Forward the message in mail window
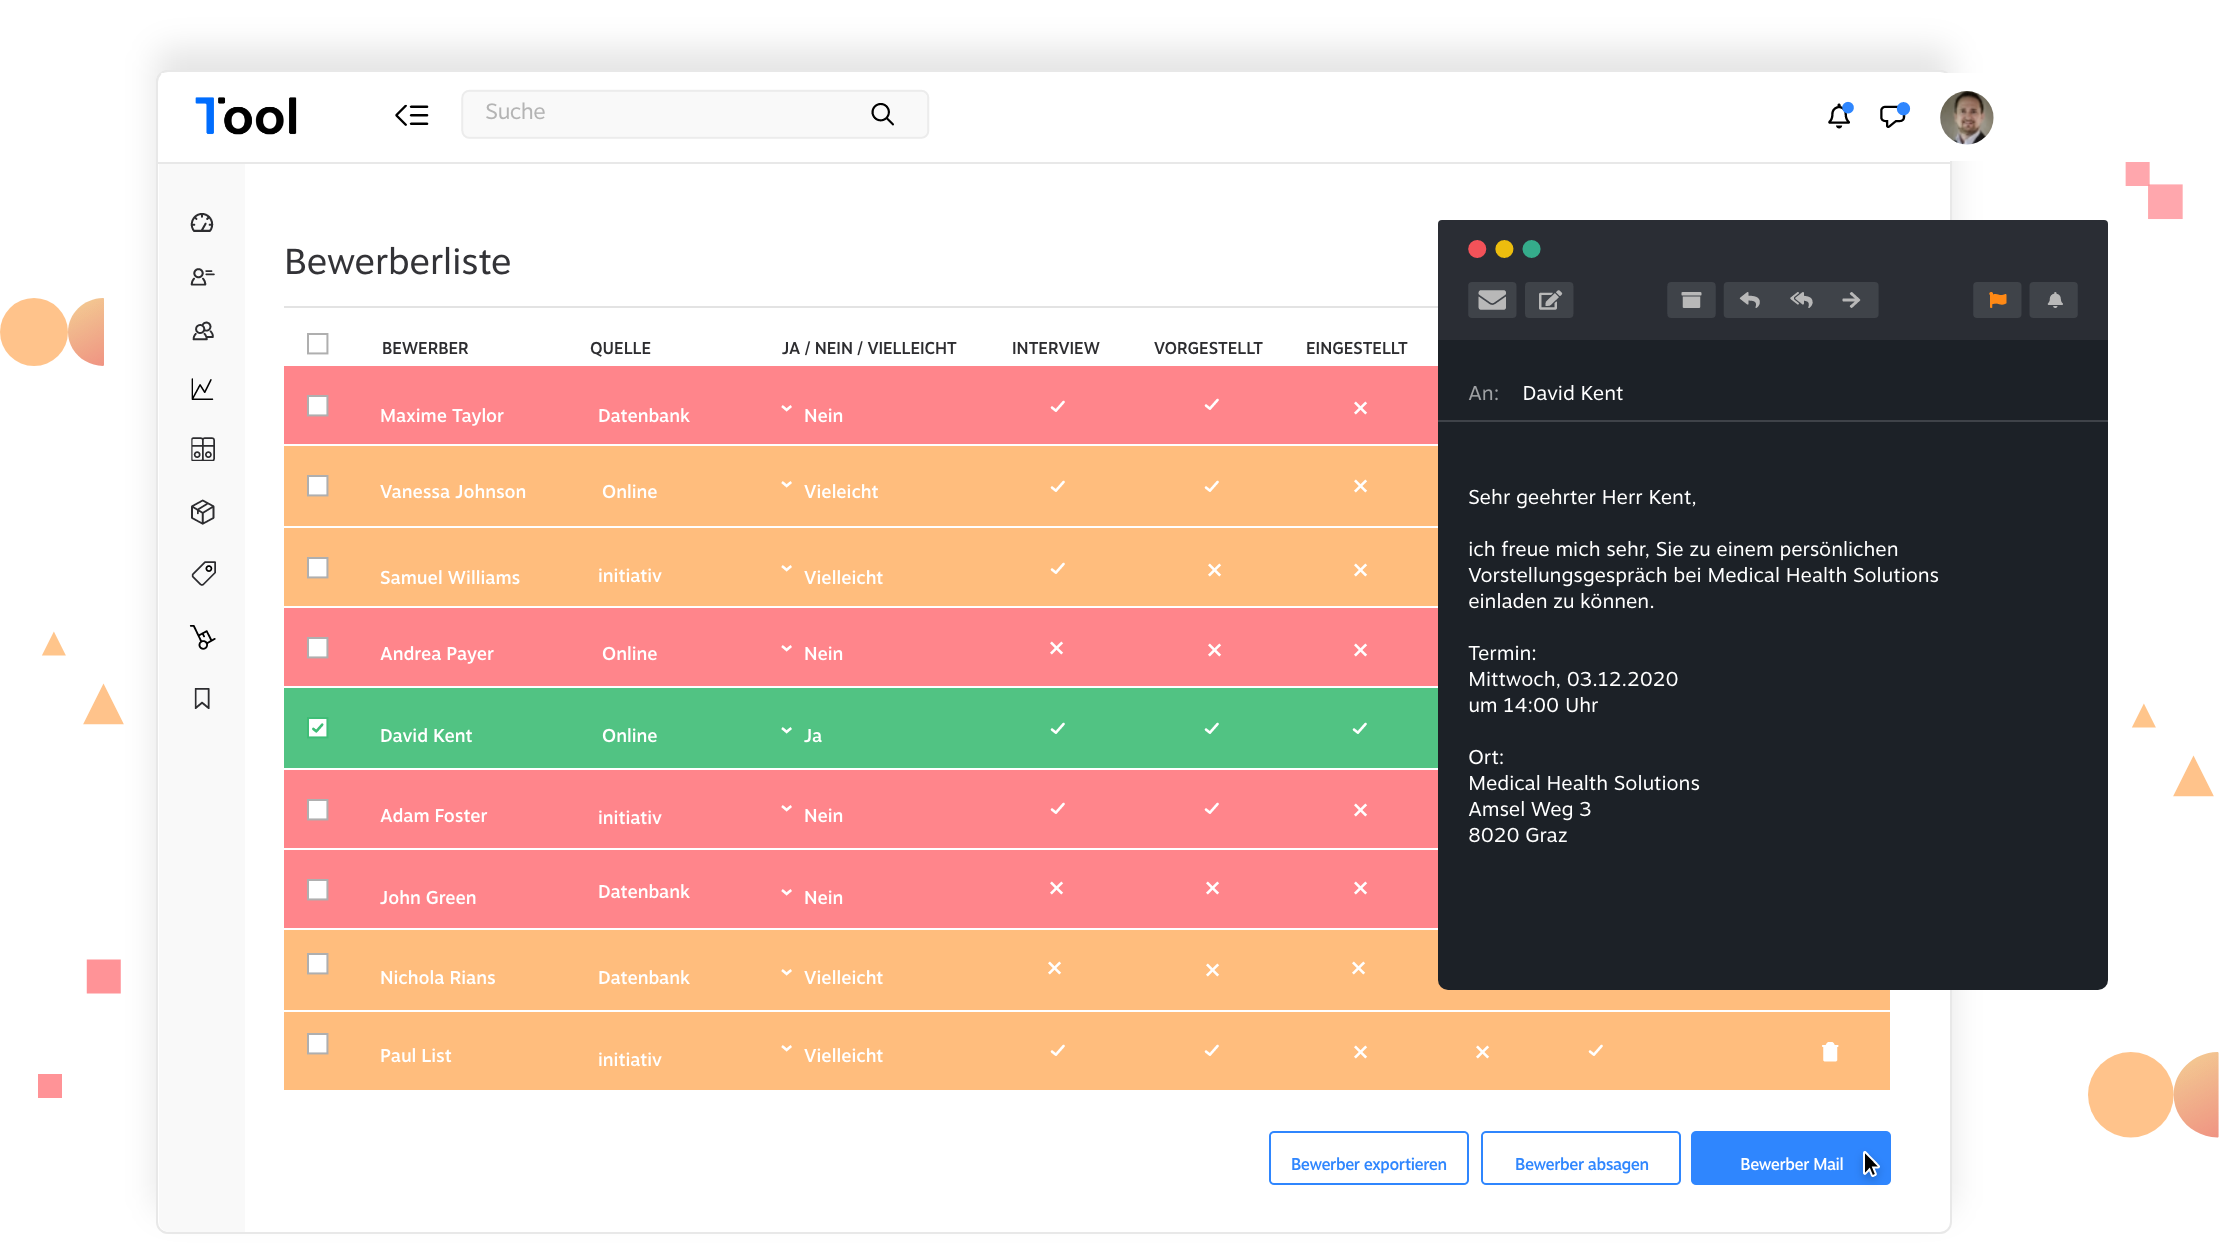Viewport: 2219px width, 1260px height. (1852, 300)
